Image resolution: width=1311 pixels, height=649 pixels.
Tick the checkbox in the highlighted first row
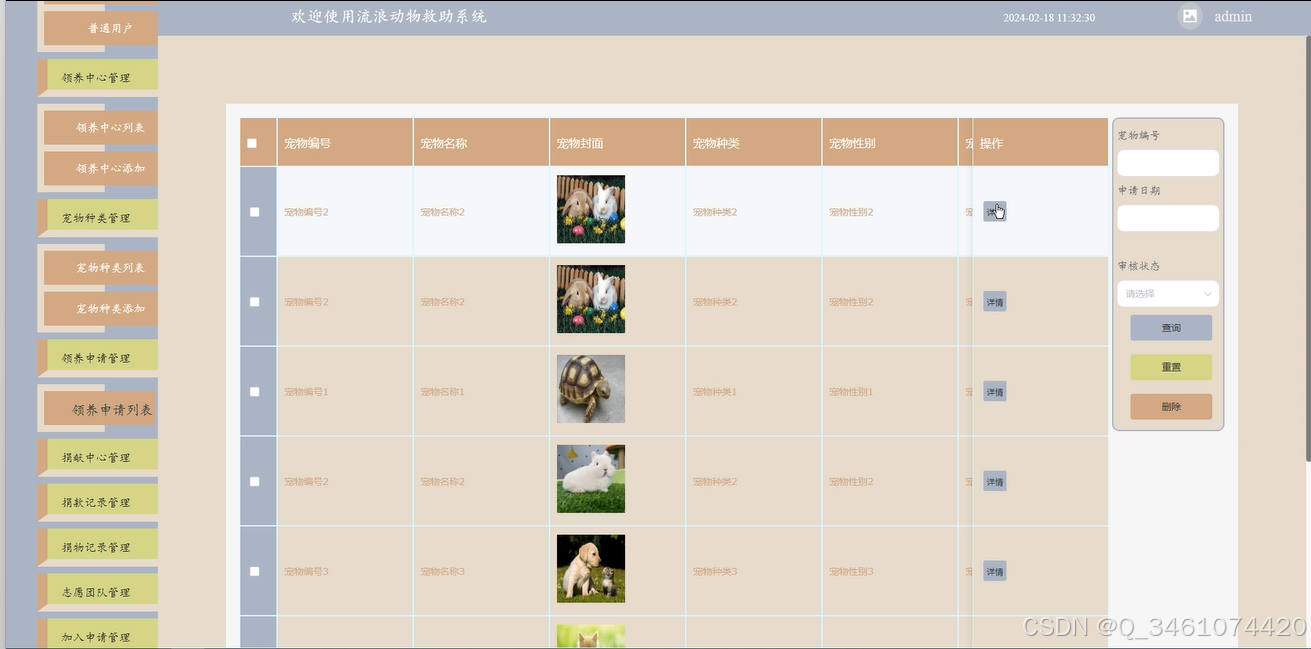point(254,212)
